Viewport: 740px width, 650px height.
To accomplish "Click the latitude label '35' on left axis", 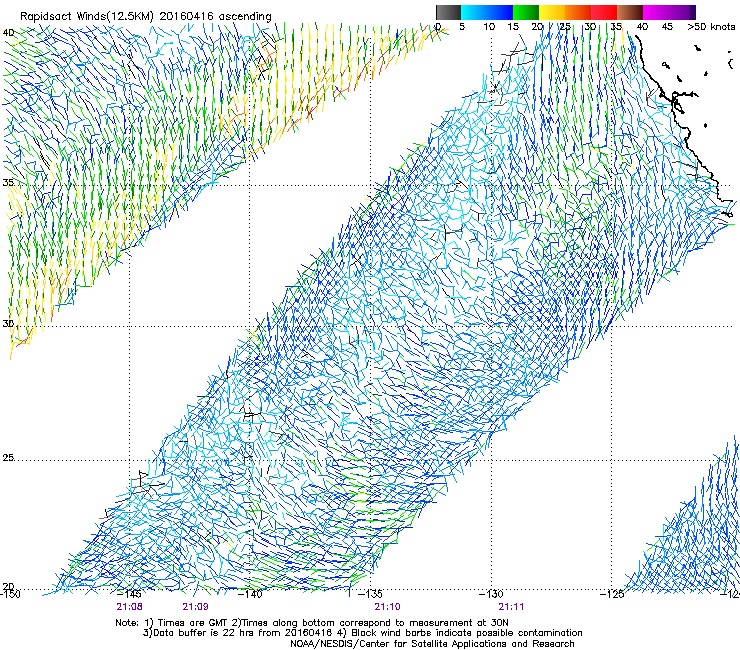I will click(x=8, y=182).
